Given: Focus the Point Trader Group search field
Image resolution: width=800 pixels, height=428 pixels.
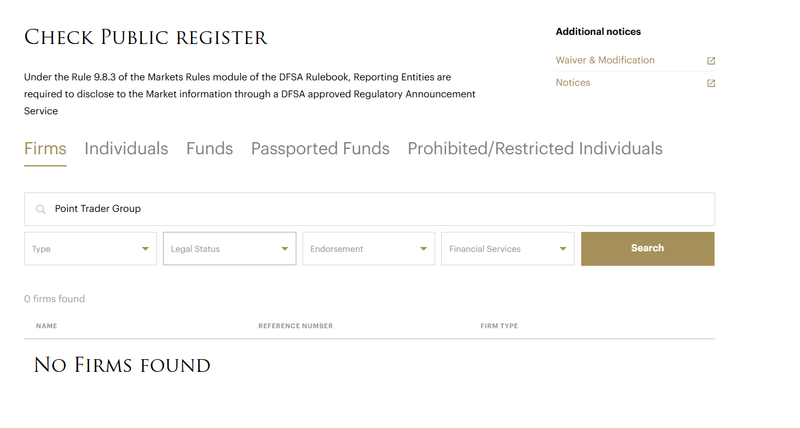Looking at the screenshot, I should point(369,209).
